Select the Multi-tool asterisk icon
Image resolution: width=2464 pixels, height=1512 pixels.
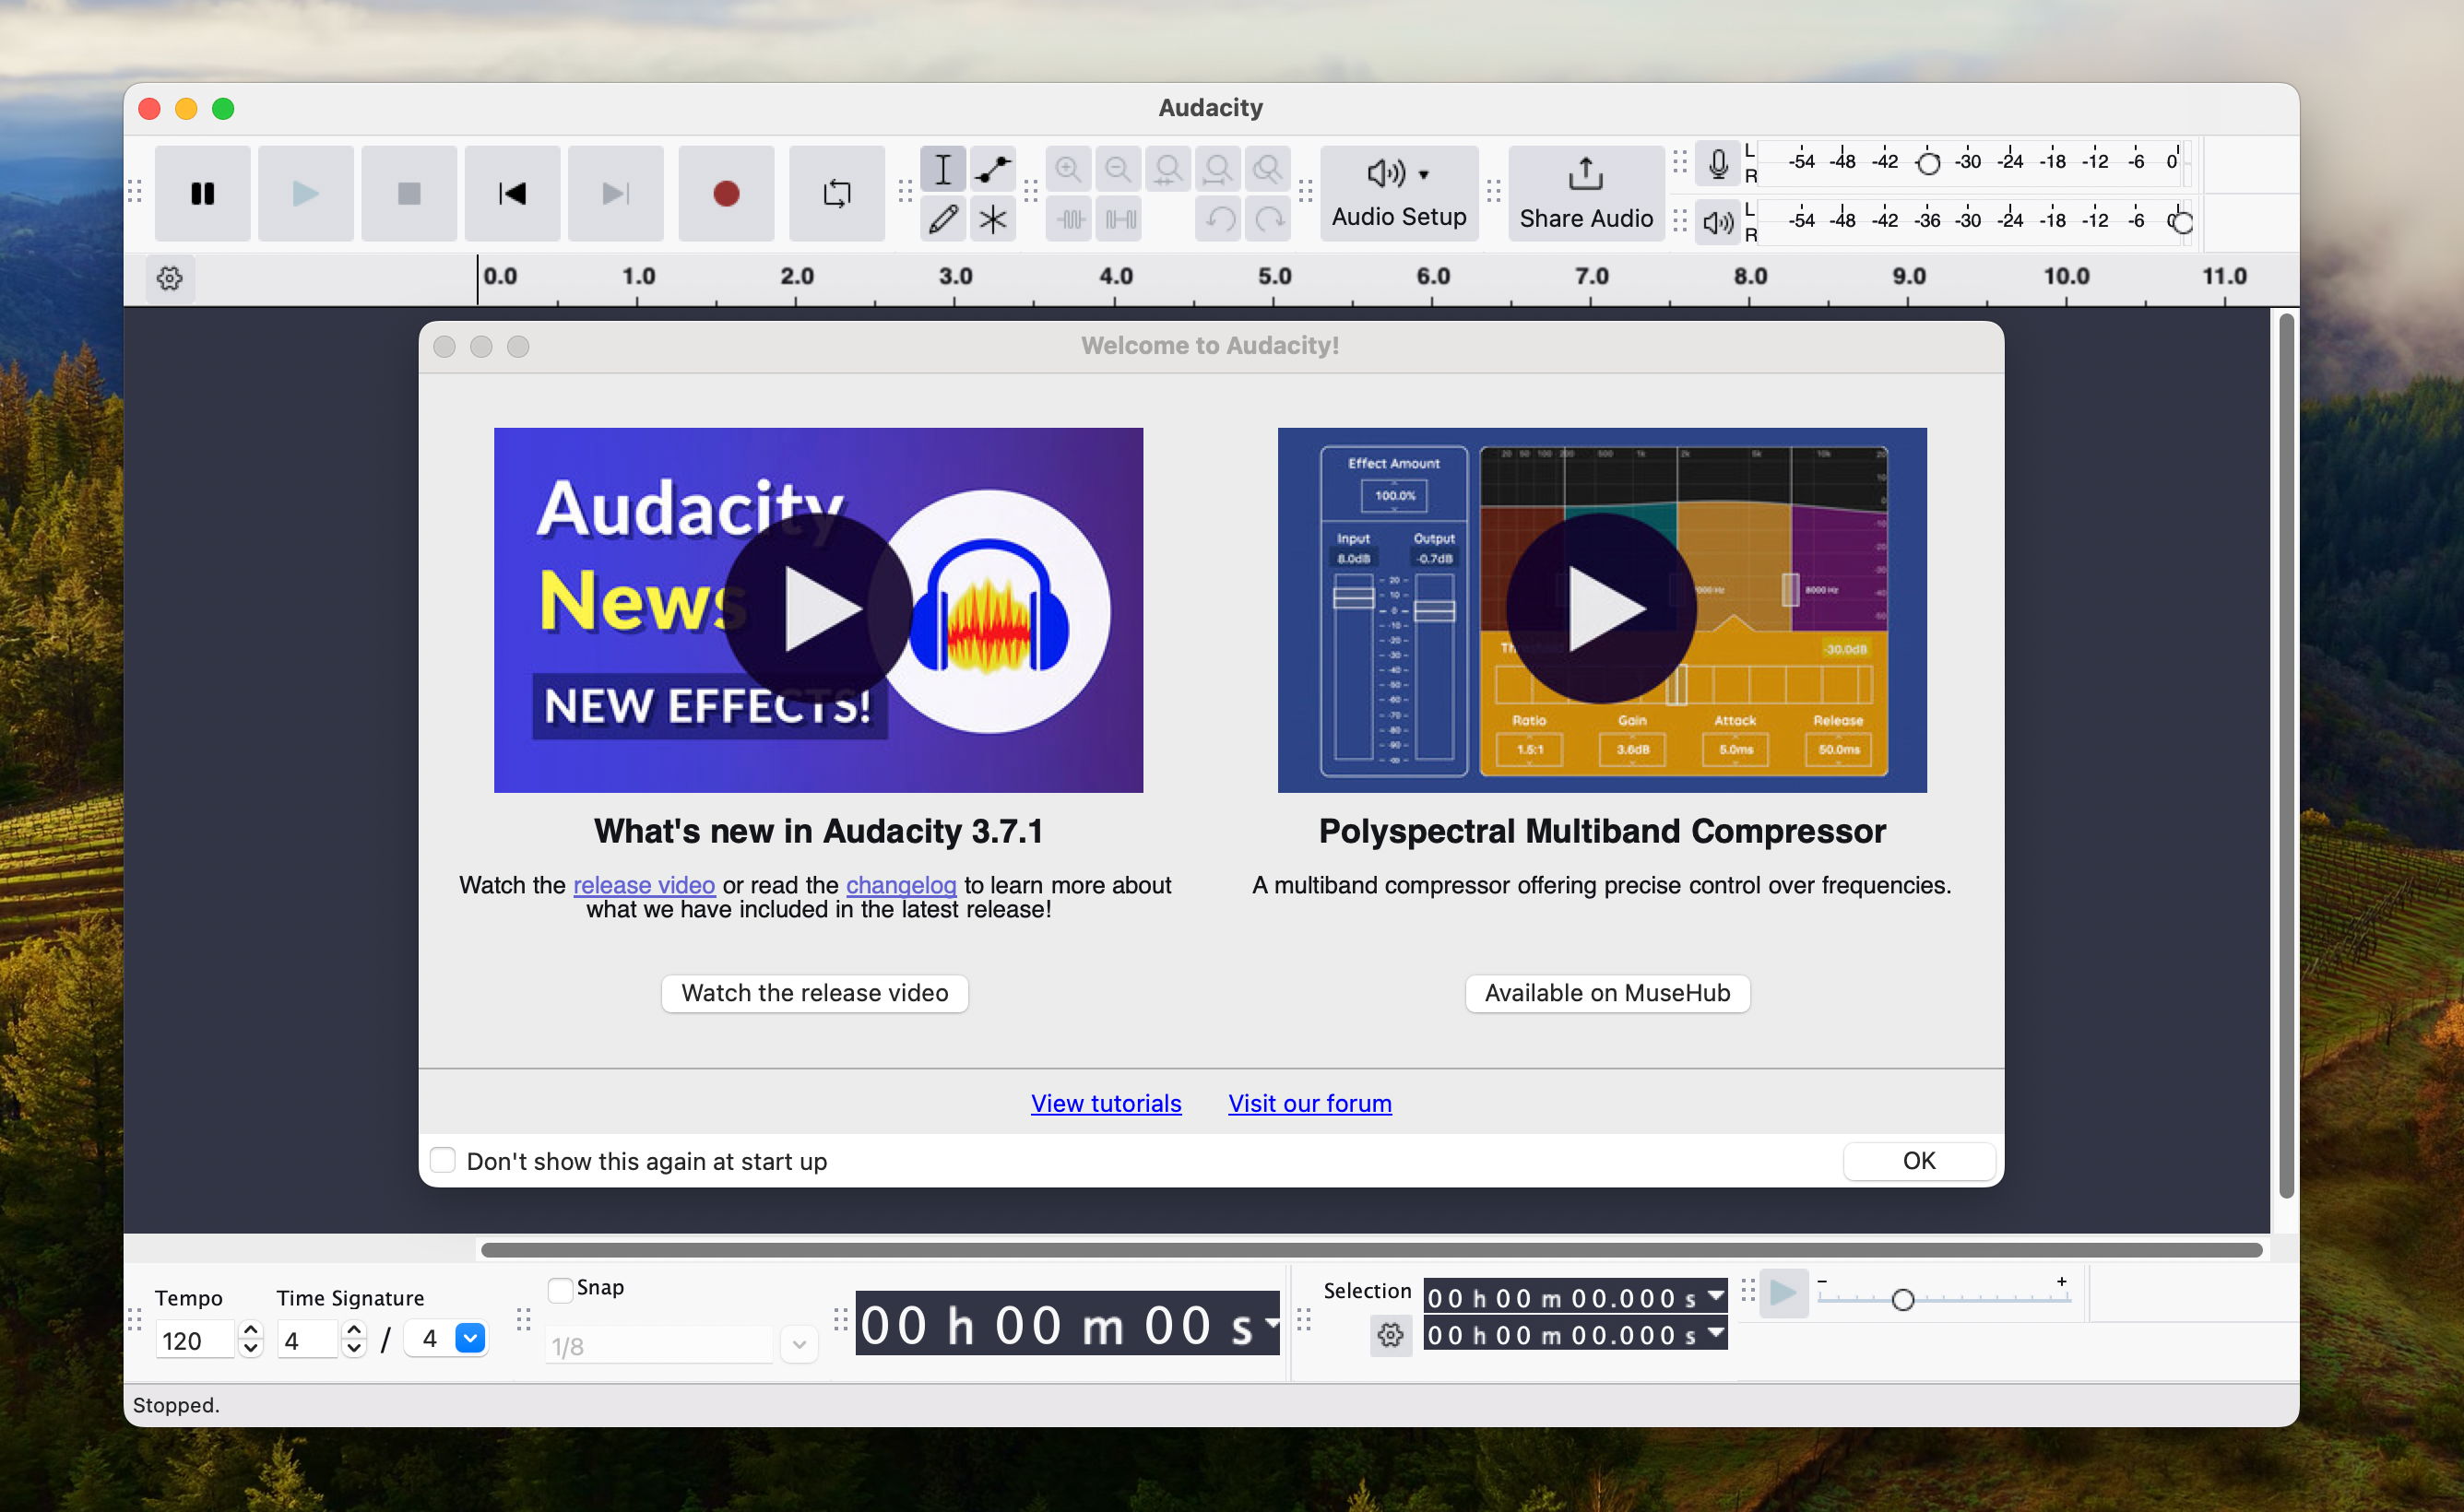993,219
